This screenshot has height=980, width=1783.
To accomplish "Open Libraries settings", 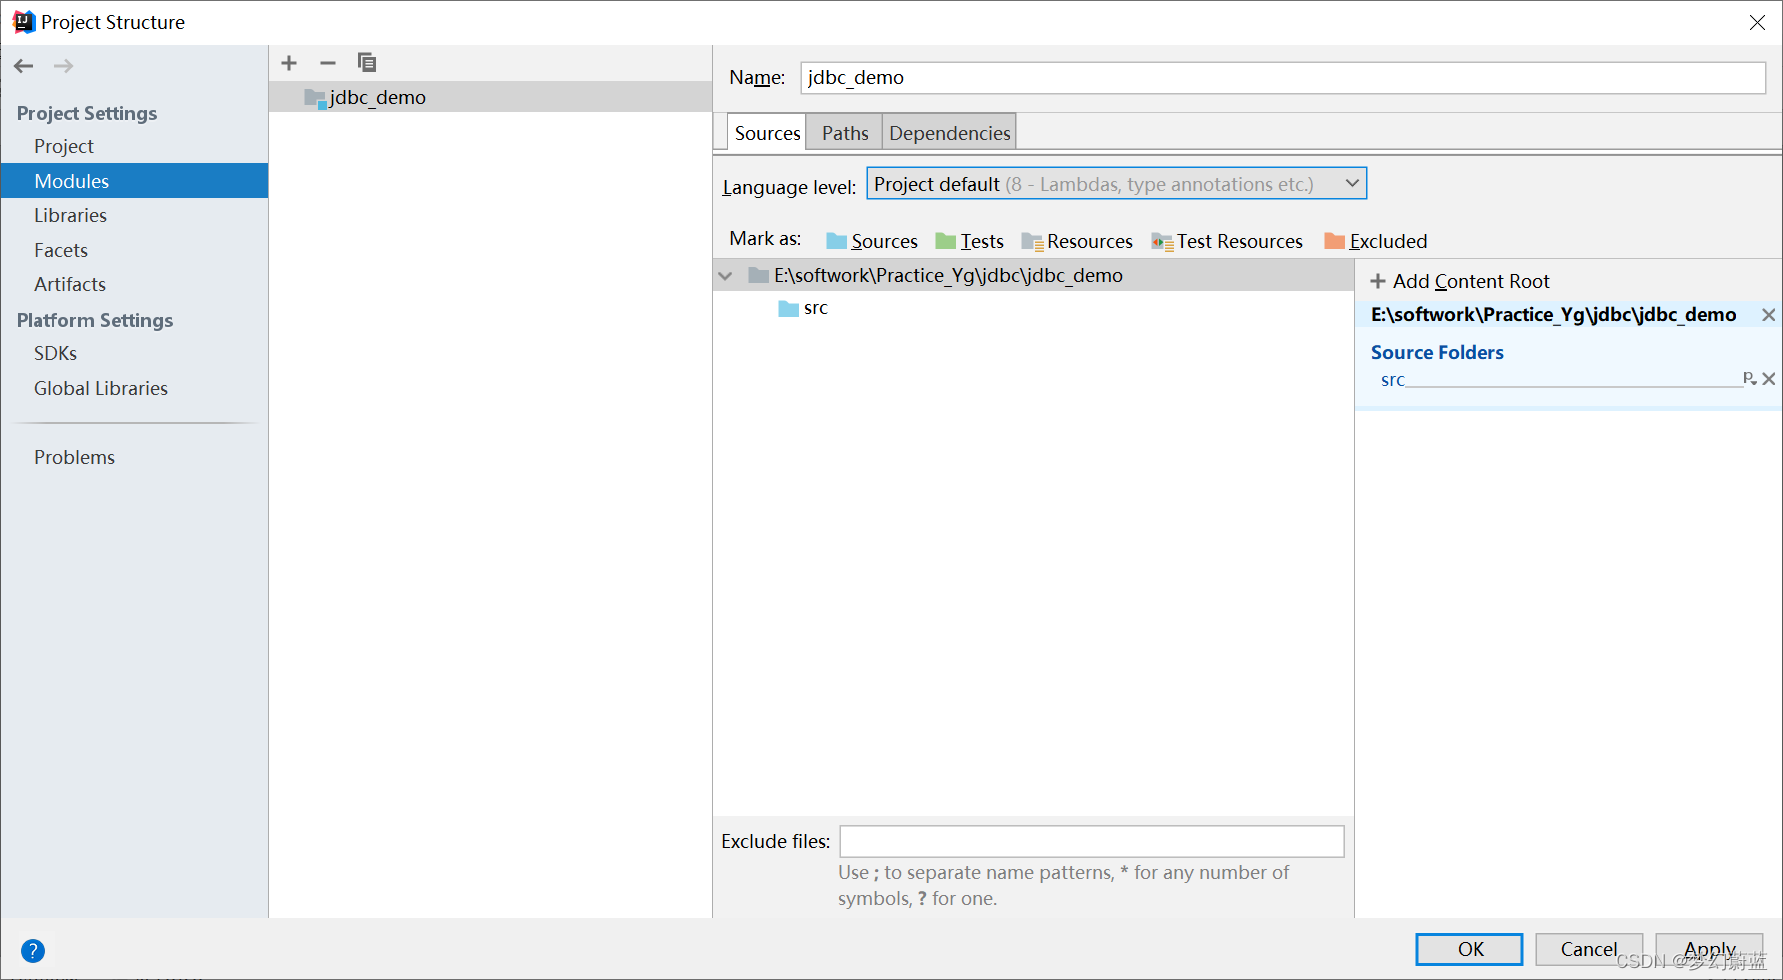I will (x=70, y=215).
